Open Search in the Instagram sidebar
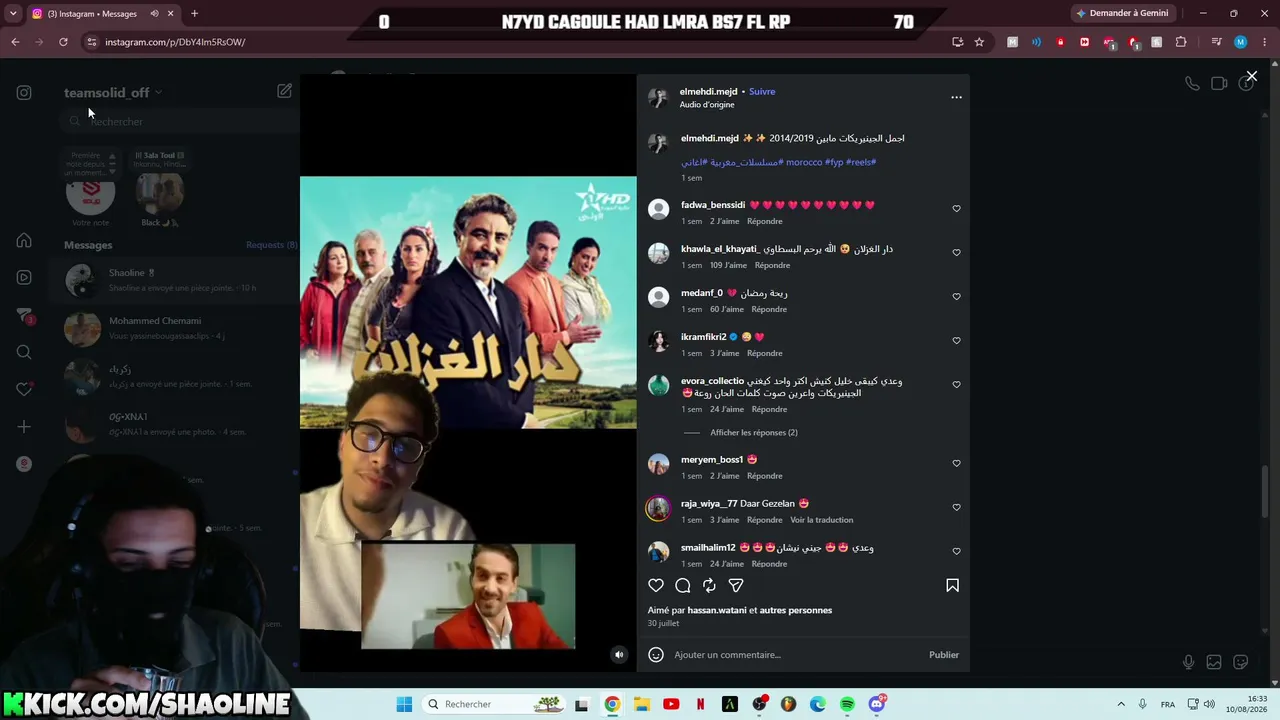This screenshot has height=720, width=1280. pos(24,352)
